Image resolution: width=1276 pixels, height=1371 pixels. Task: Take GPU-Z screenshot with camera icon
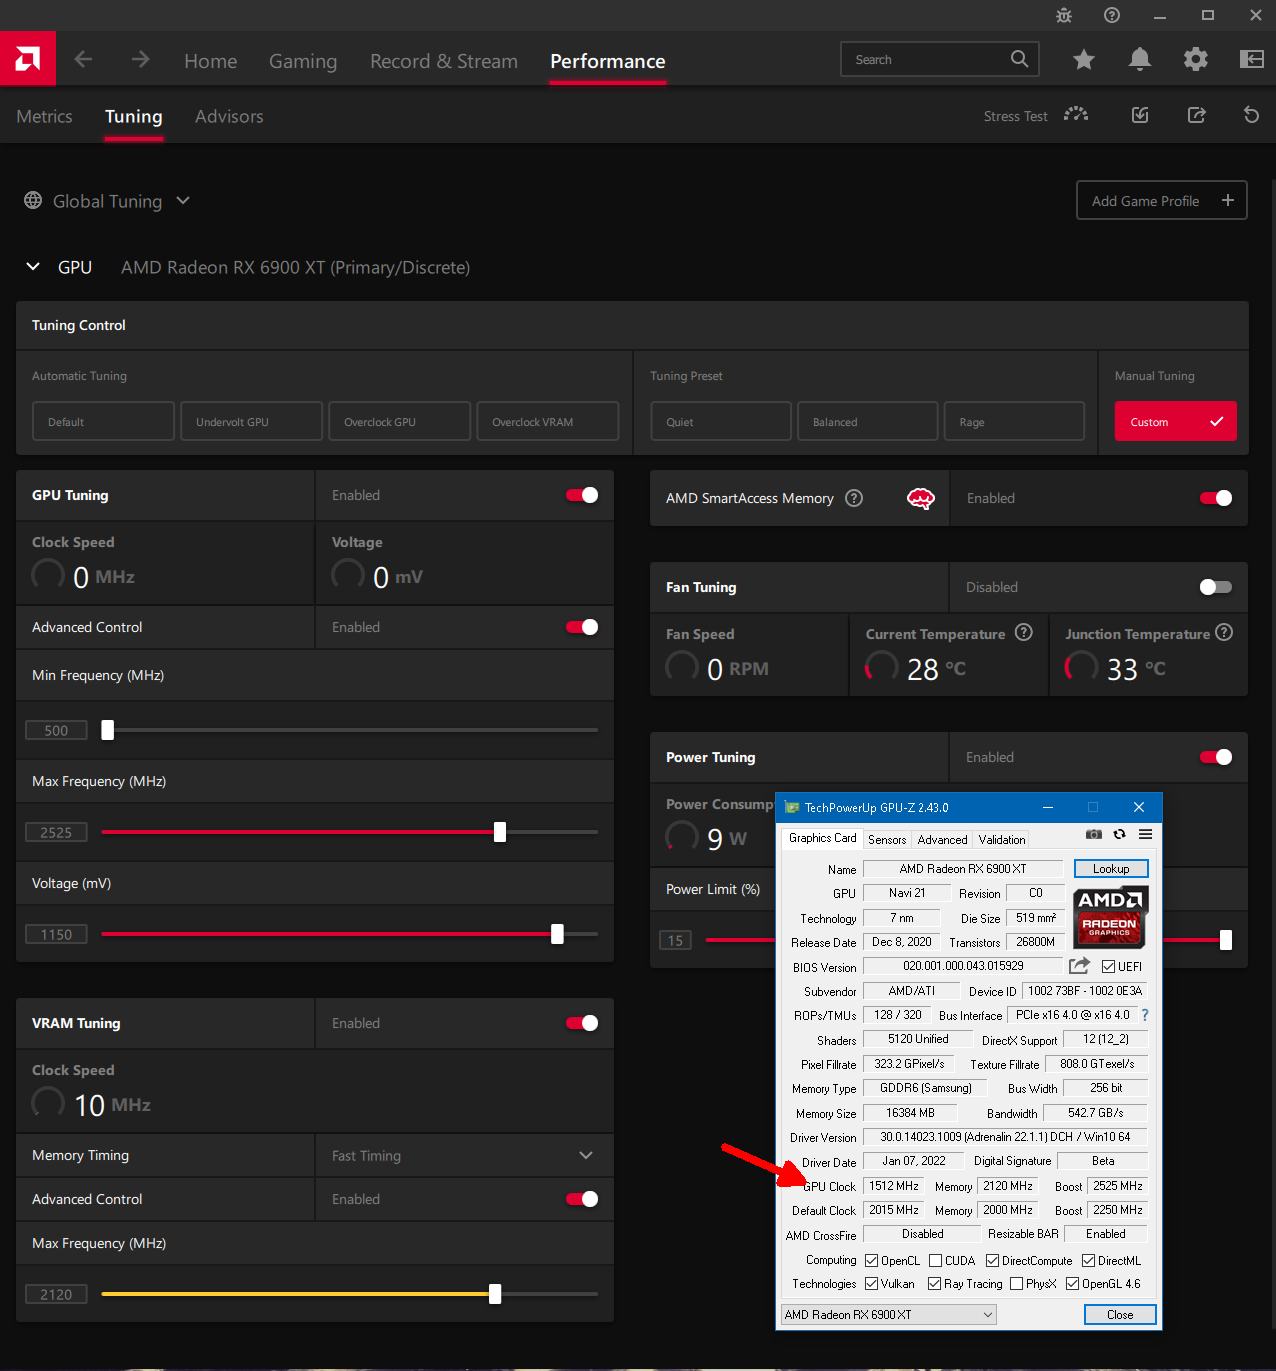1094,834
